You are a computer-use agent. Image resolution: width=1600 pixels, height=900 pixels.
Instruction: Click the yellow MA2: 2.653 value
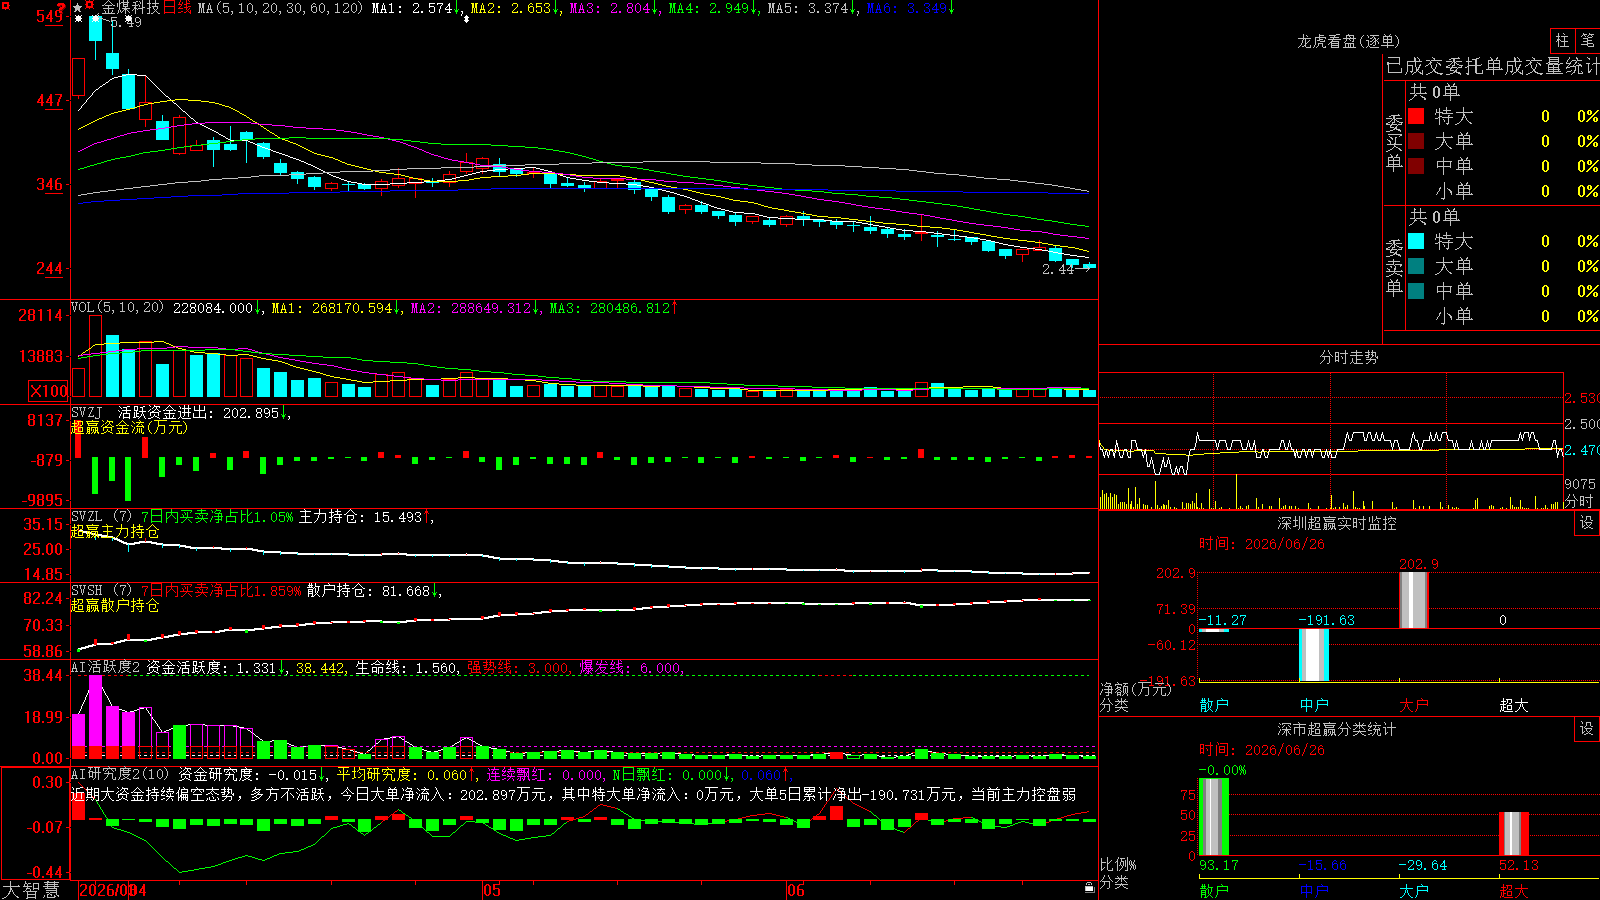(x=514, y=8)
